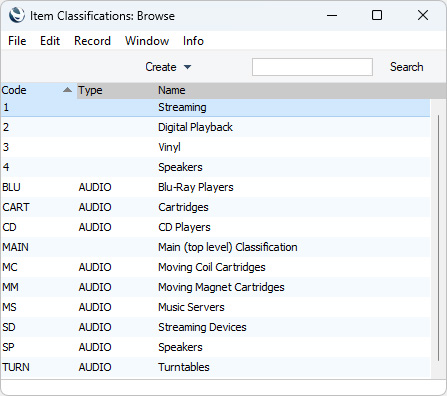Minimize the Item Classifications window

[332, 15]
